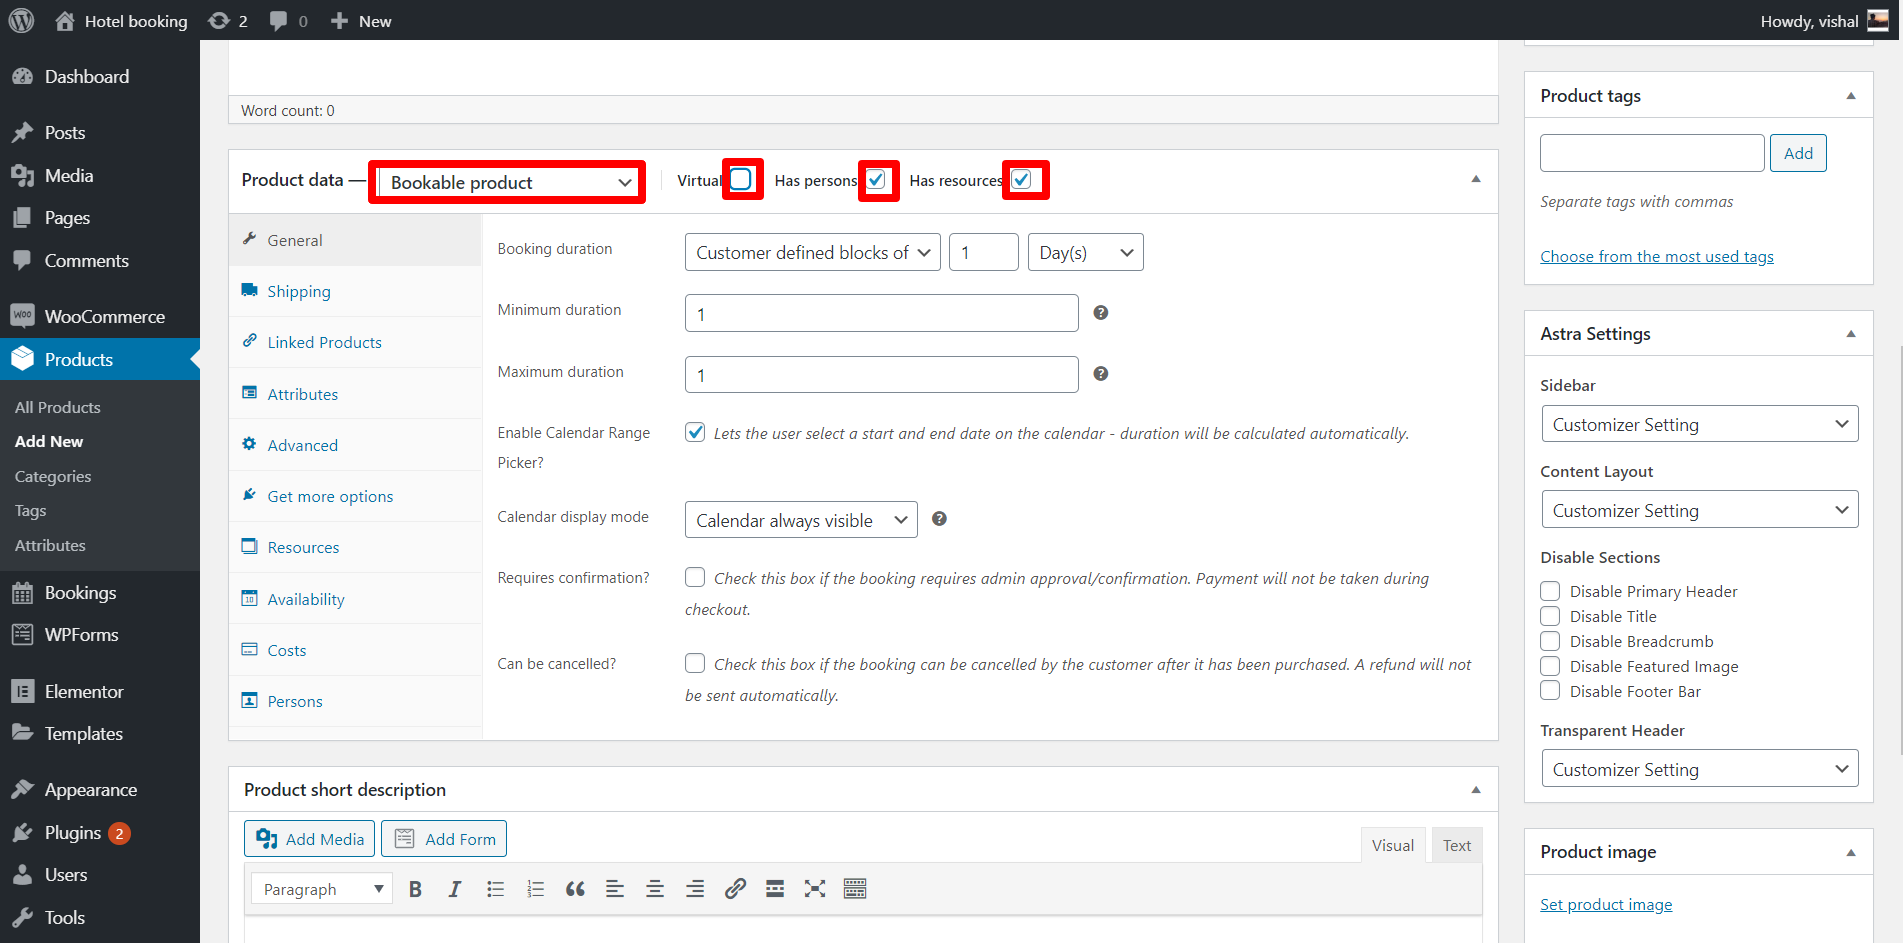1903x943 pixels.
Task: Check Disable Title option
Action: pyautogui.click(x=1550, y=616)
